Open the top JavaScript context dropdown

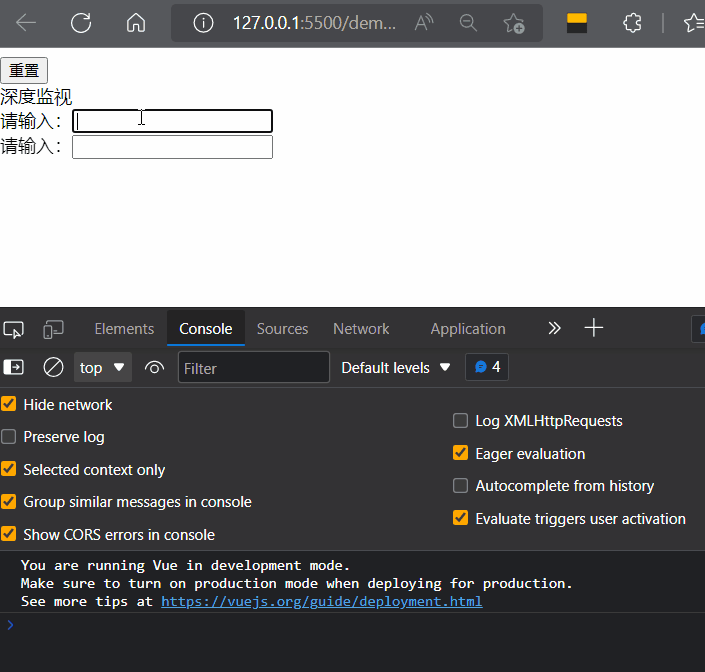[103, 367]
